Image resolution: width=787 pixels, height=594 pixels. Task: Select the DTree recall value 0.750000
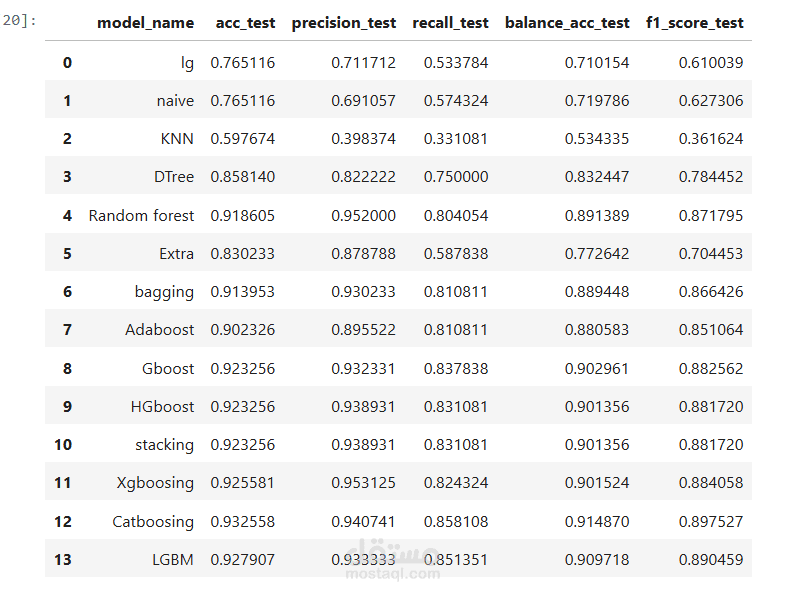pyautogui.click(x=455, y=177)
